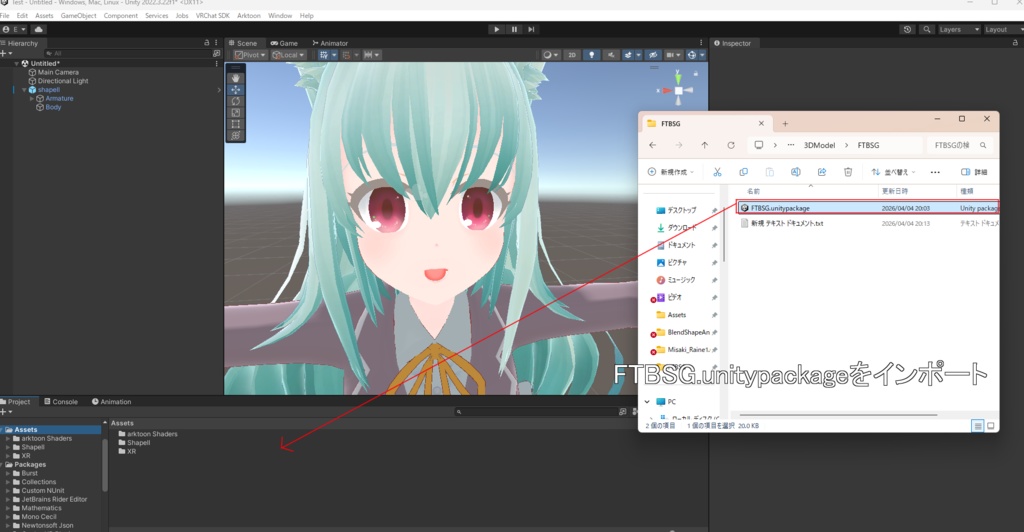Expand the Burst package folder
The width and height of the screenshot is (1024, 532).
(8, 473)
